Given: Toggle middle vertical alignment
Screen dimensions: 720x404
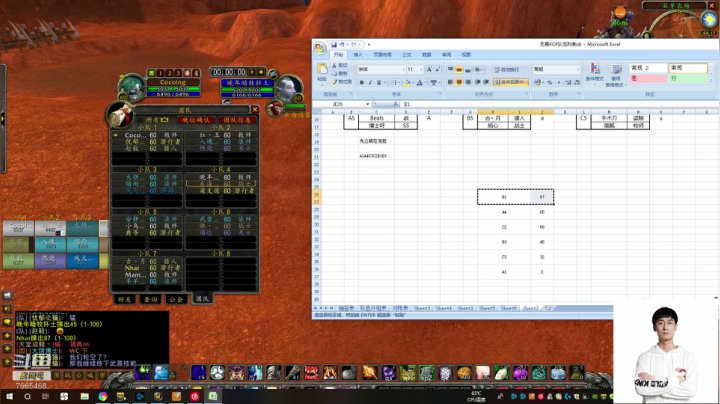Looking at the screenshot, I should 459,69.
